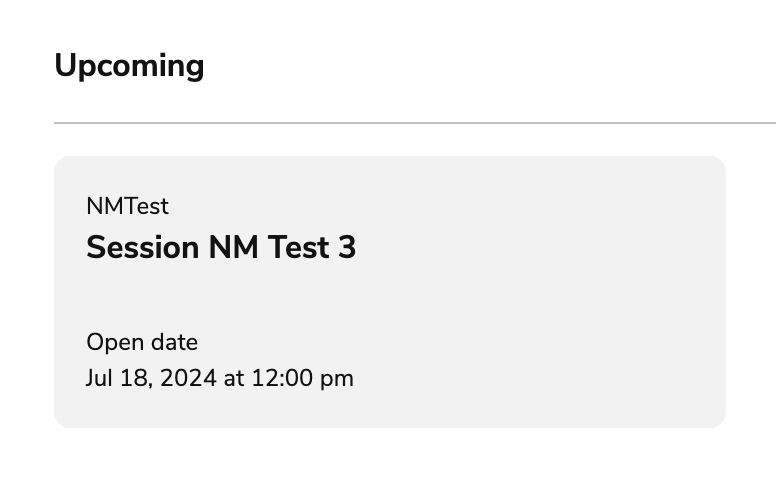Screen dimensions: 776x500
Task: Click "Jul 18" in the open date line
Action: click(115, 379)
